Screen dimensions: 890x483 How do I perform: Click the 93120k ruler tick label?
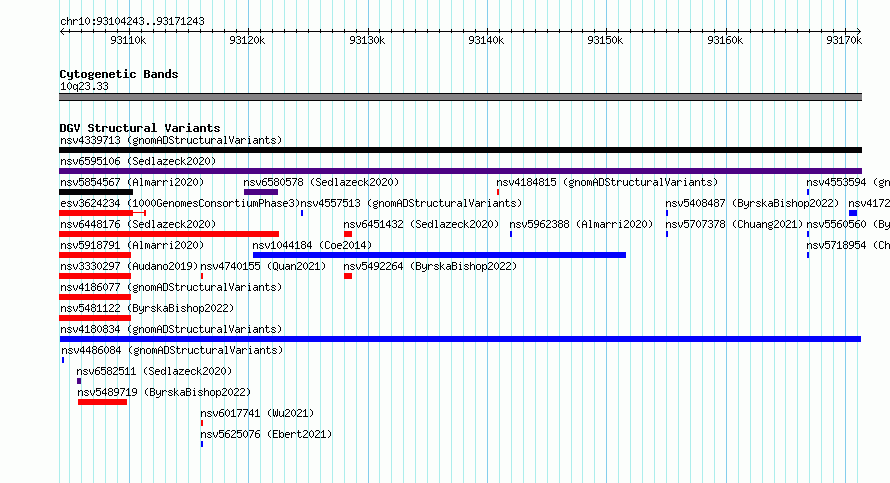[x=247, y=40]
